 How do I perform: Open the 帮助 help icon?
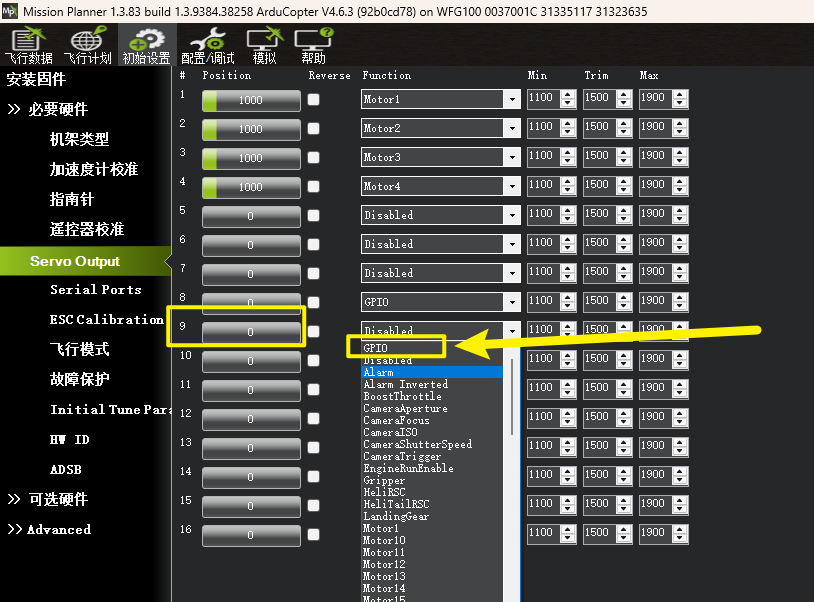(313, 46)
